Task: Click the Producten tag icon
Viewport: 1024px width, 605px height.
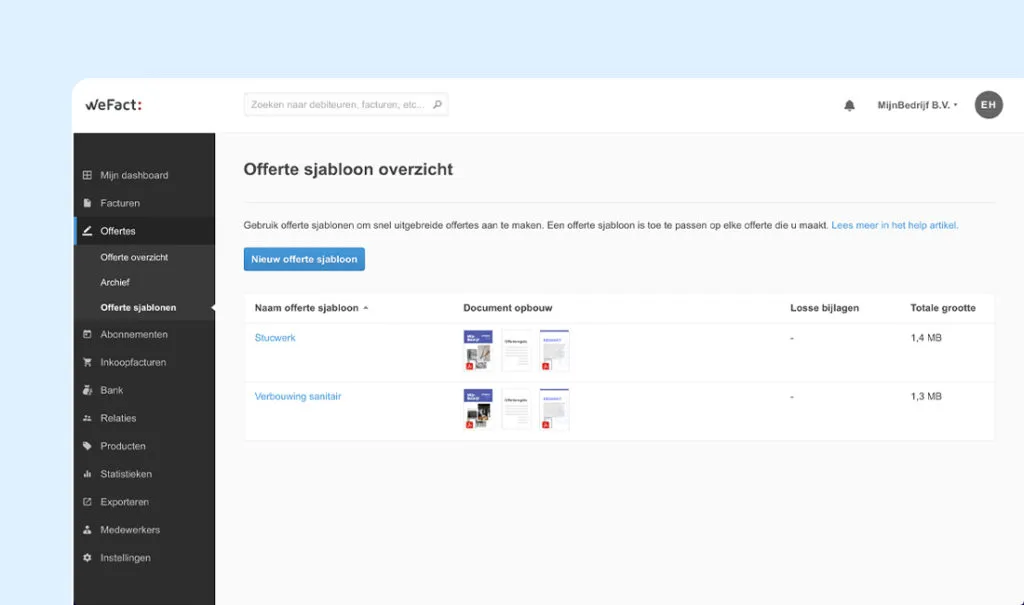Action: pyautogui.click(x=88, y=446)
